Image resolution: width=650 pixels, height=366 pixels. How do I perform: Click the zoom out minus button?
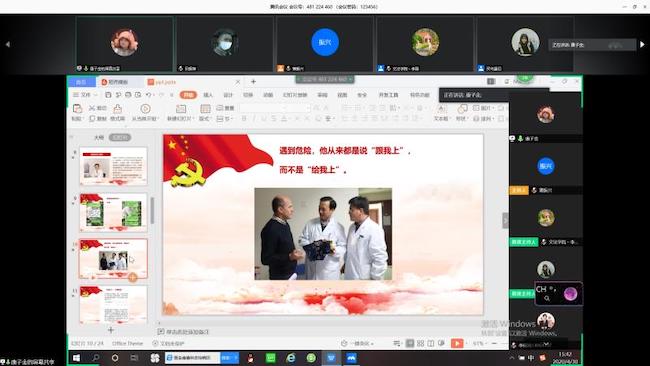tap(494, 343)
